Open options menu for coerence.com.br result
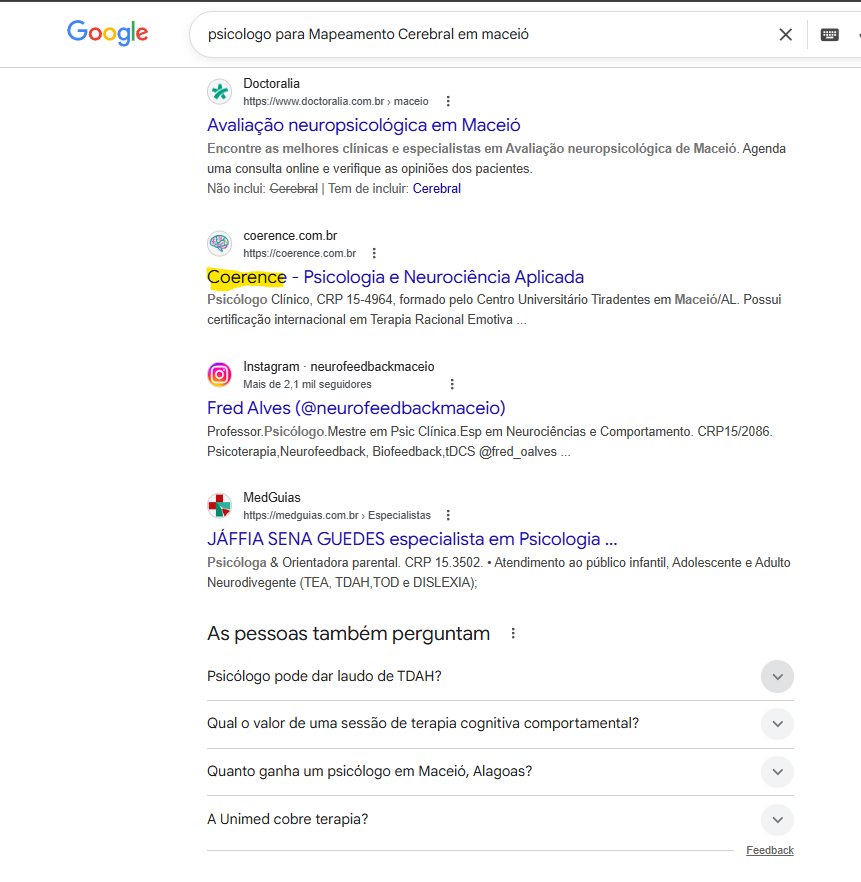Screen dimensions: 861x882 (374, 253)
